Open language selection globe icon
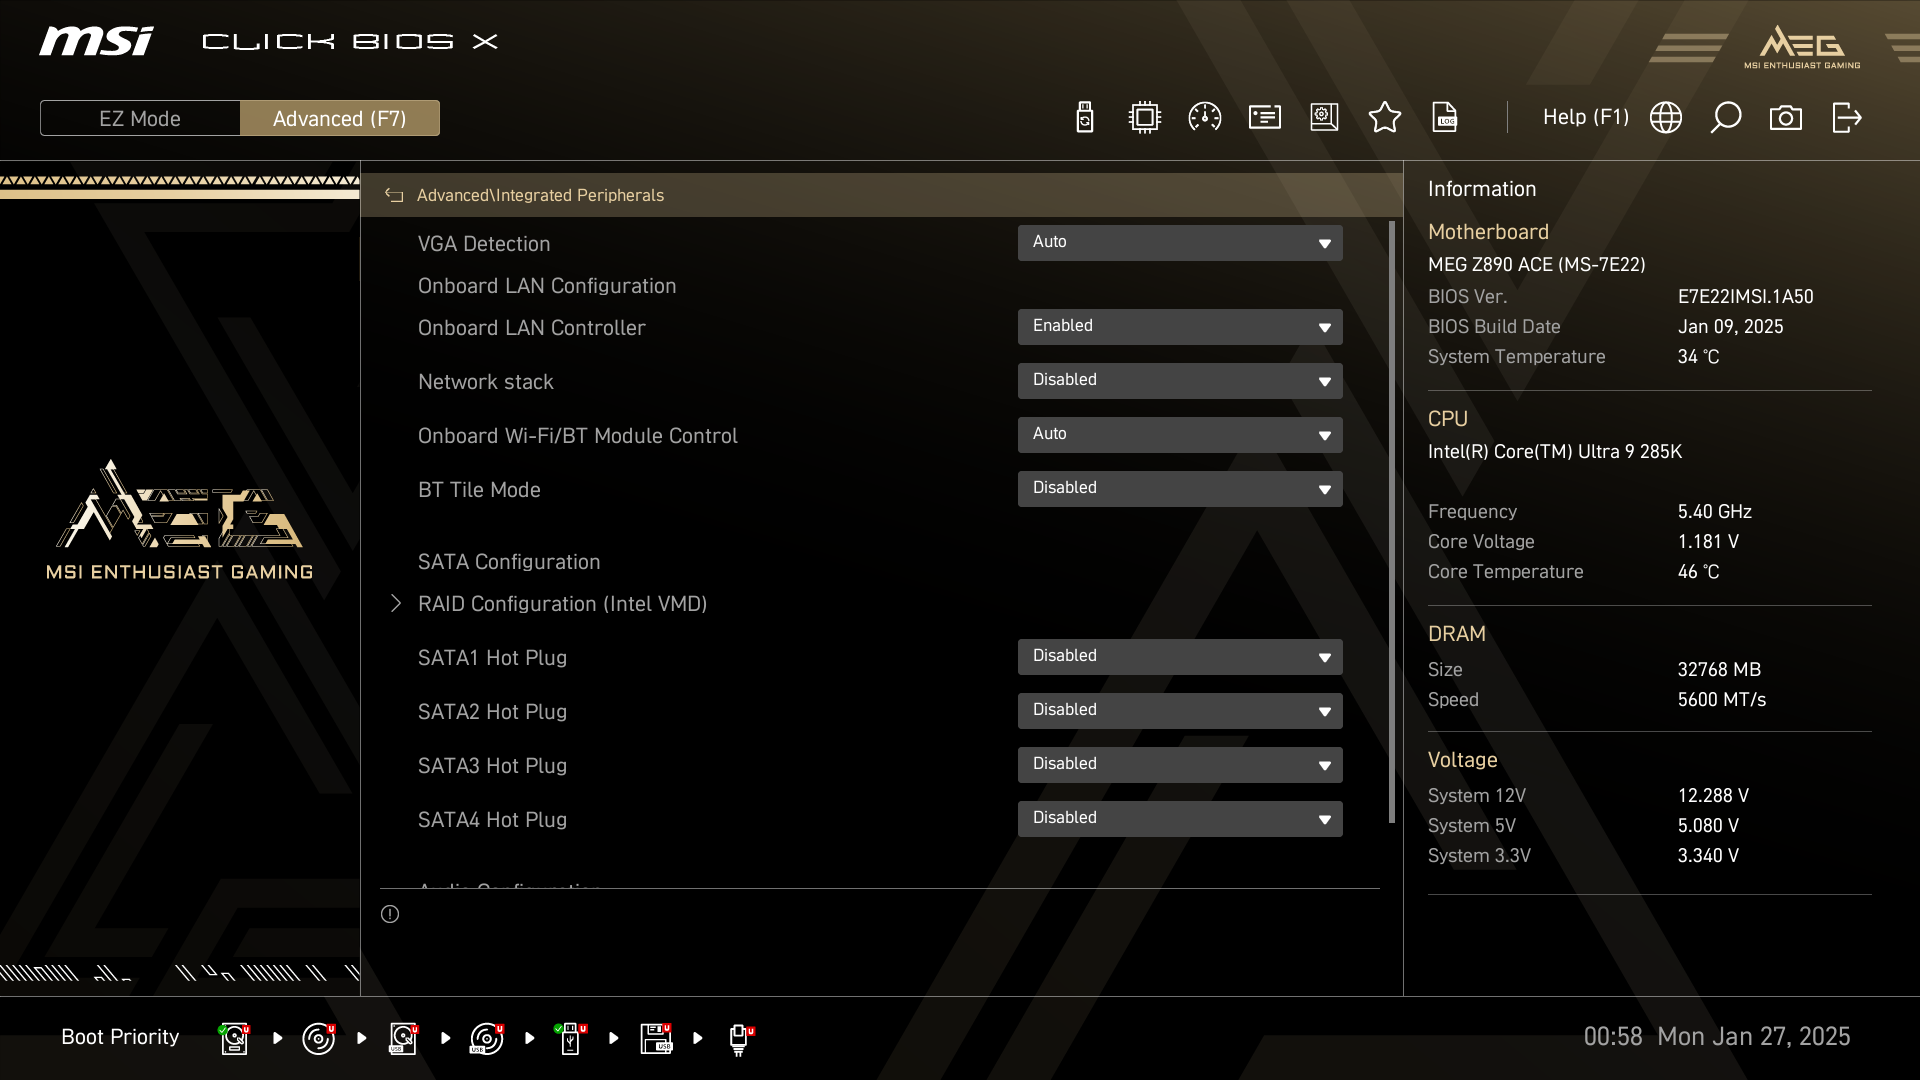The image size is (1920, 1080). click(x=1665, y=118)
